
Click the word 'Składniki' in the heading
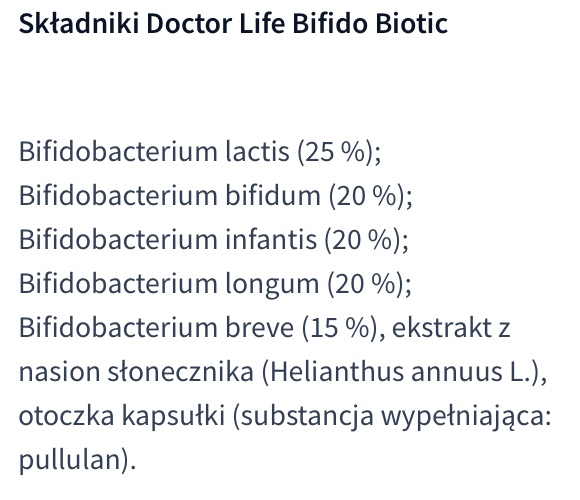click(79, 24)
